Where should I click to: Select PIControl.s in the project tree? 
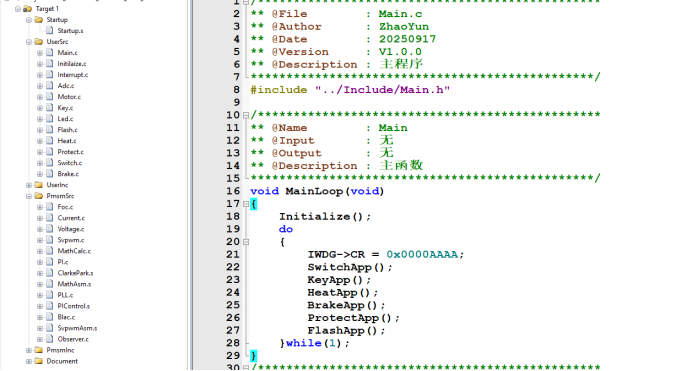pos(73,306)
